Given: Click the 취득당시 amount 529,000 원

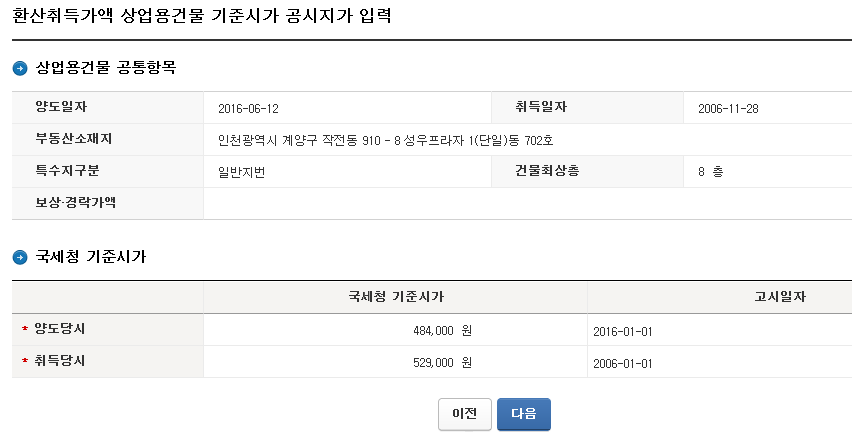Looking at the screenshot, I should coord(441,363).
